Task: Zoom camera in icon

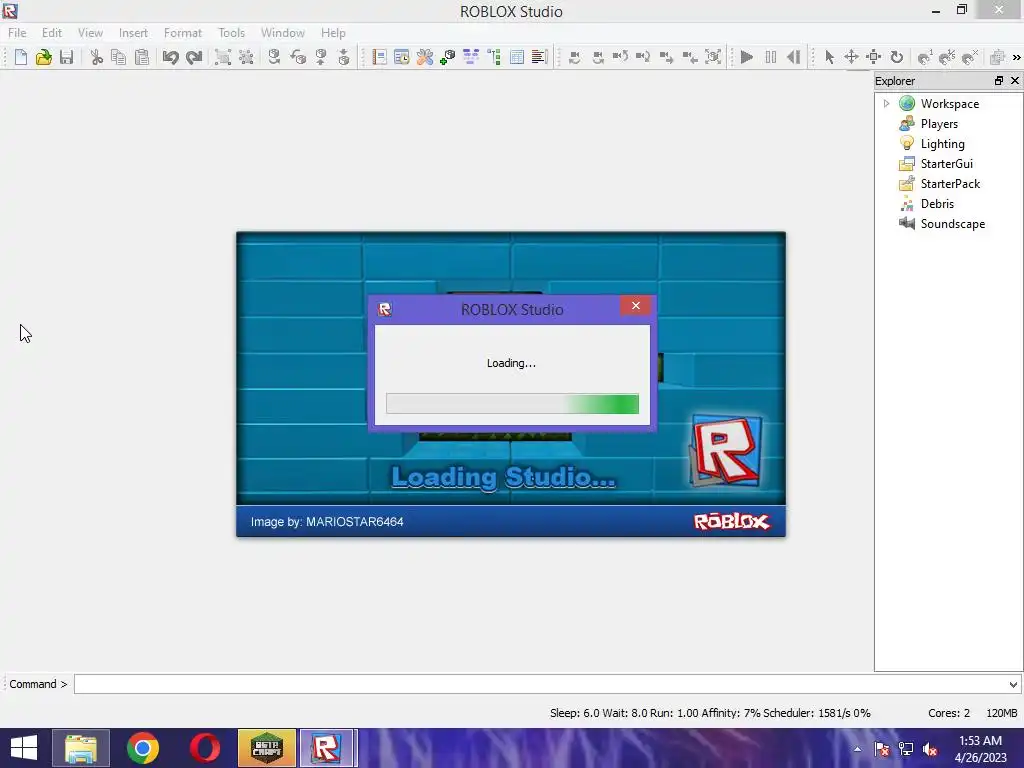Action: pyautogui.click(x=666, y=57)
